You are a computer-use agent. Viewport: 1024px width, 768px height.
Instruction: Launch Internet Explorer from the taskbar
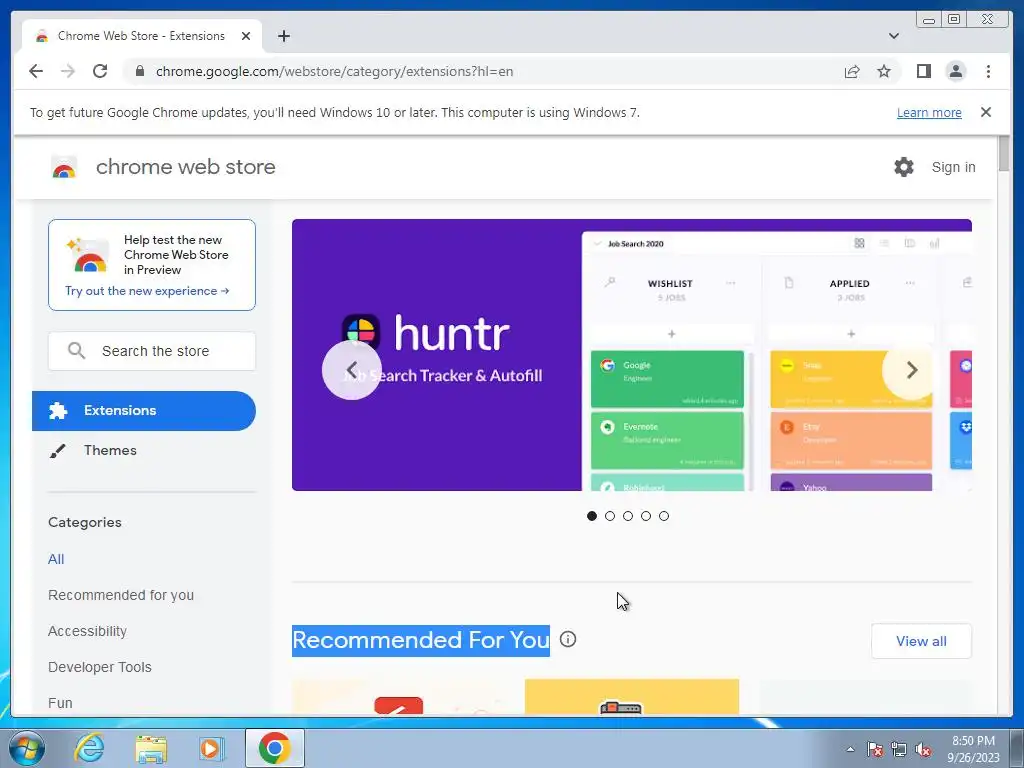pos(89,748)
